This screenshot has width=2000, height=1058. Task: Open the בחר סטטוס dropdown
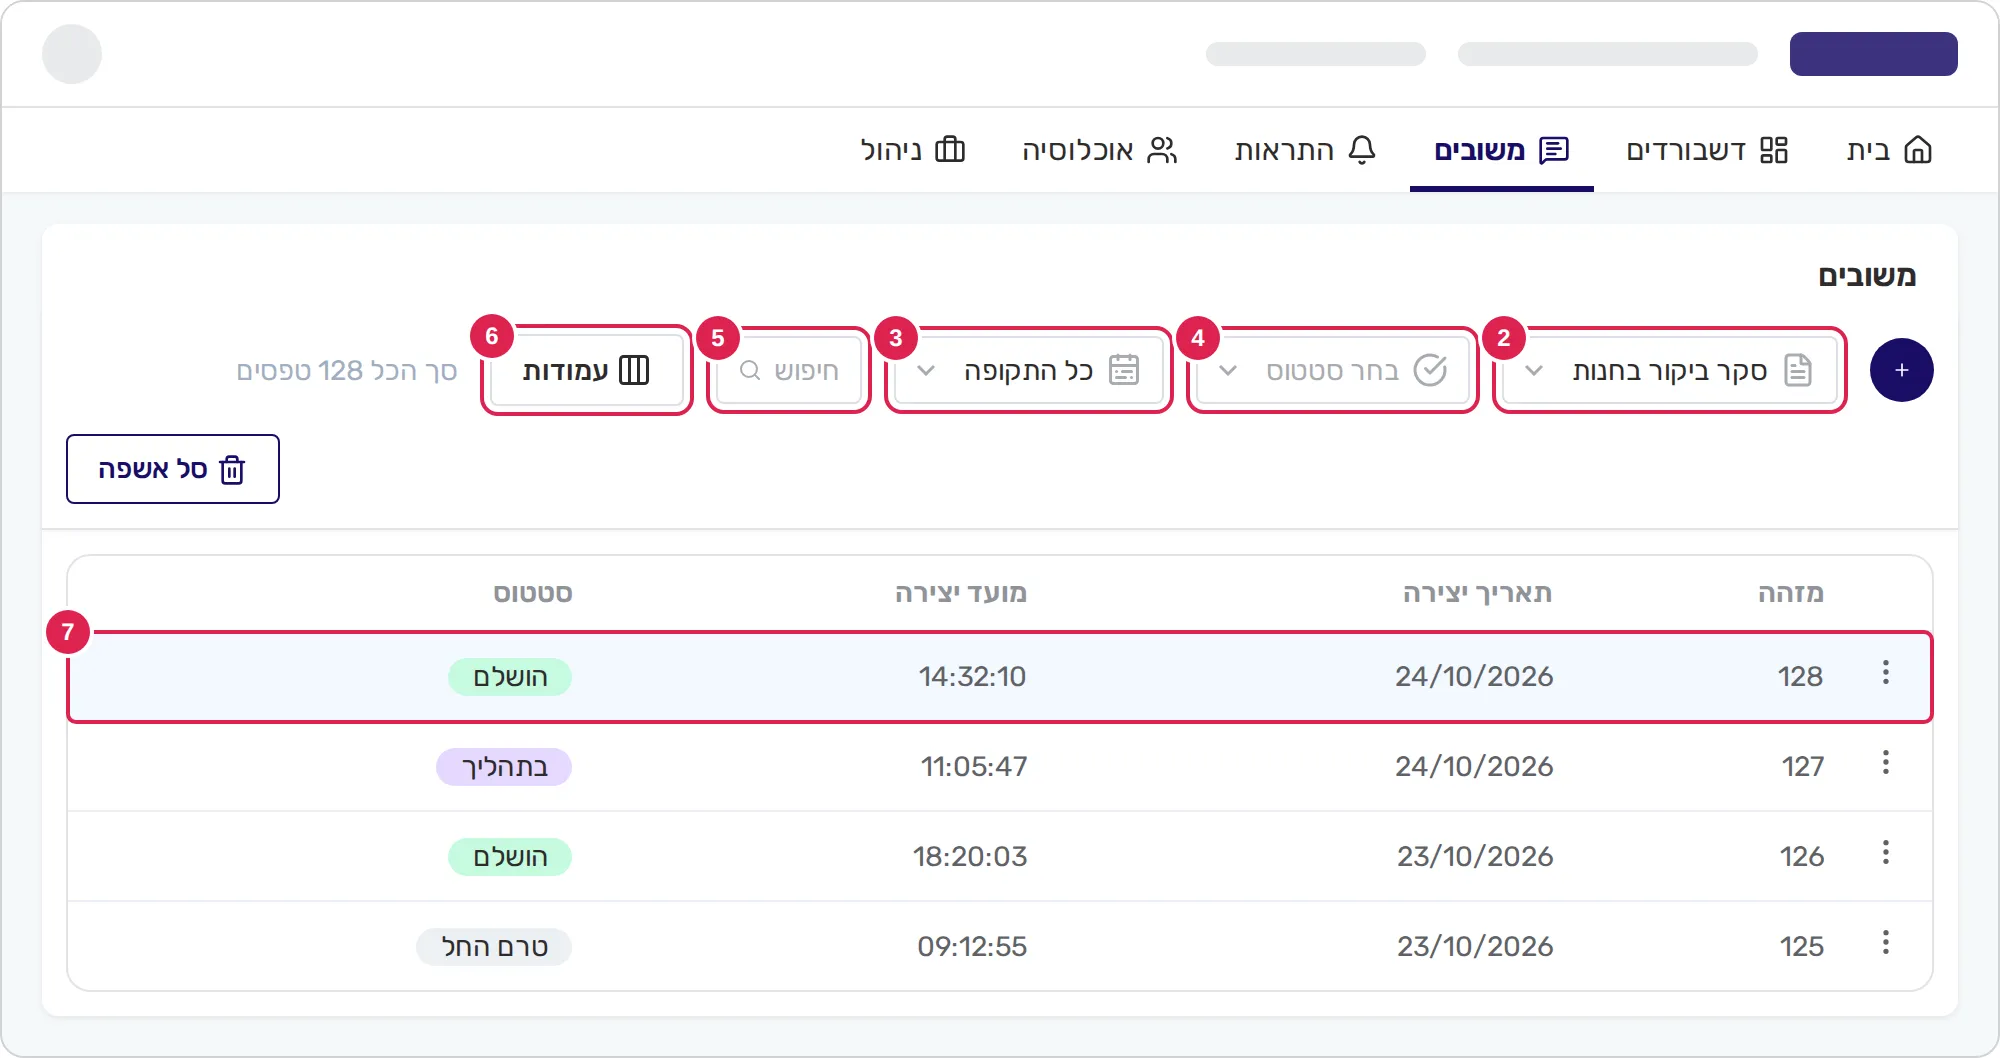[x=1332, y=371]
